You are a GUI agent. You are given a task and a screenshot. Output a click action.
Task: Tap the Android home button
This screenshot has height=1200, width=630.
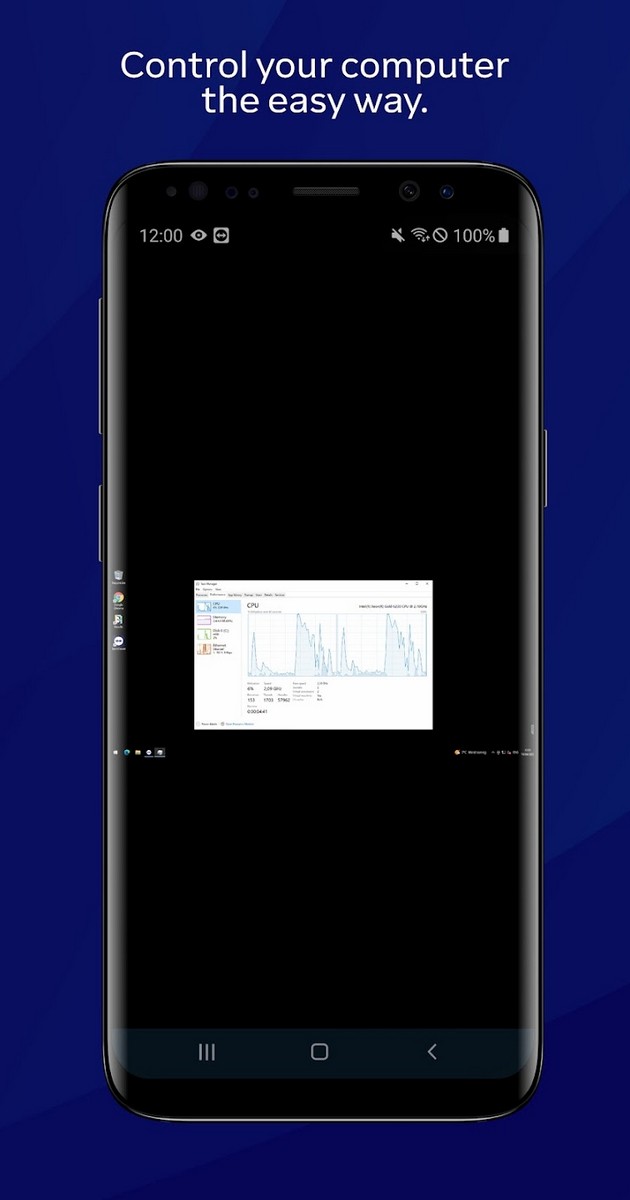[x=319, y=1051]
